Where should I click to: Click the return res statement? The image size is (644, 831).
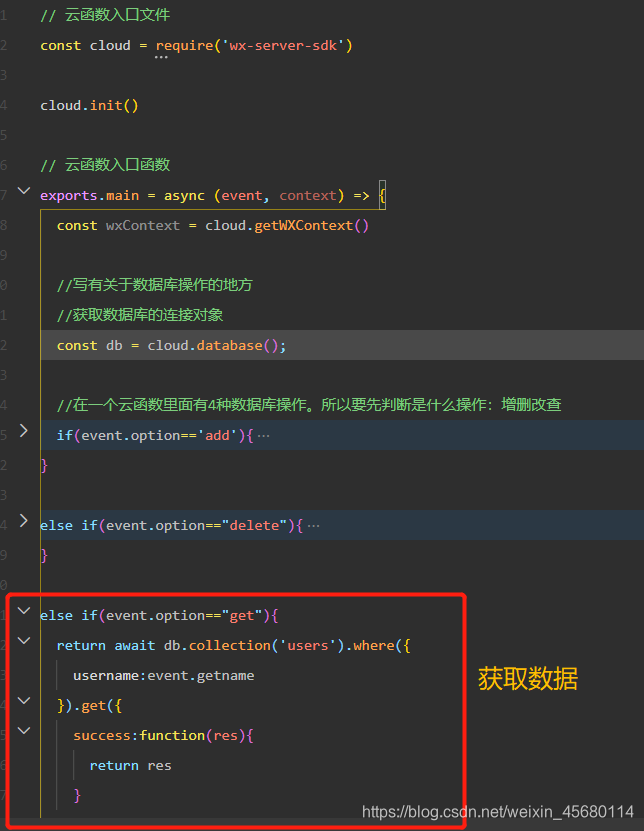click(130, 766)
